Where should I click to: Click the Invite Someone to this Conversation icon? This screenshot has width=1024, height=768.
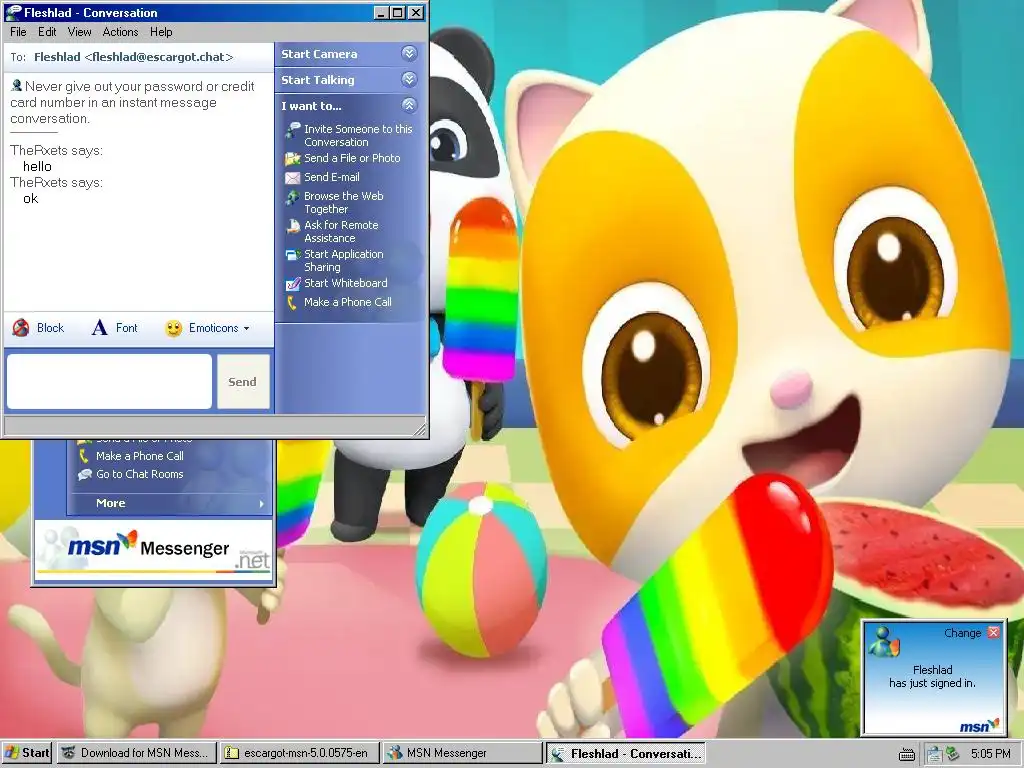[293, 130]
